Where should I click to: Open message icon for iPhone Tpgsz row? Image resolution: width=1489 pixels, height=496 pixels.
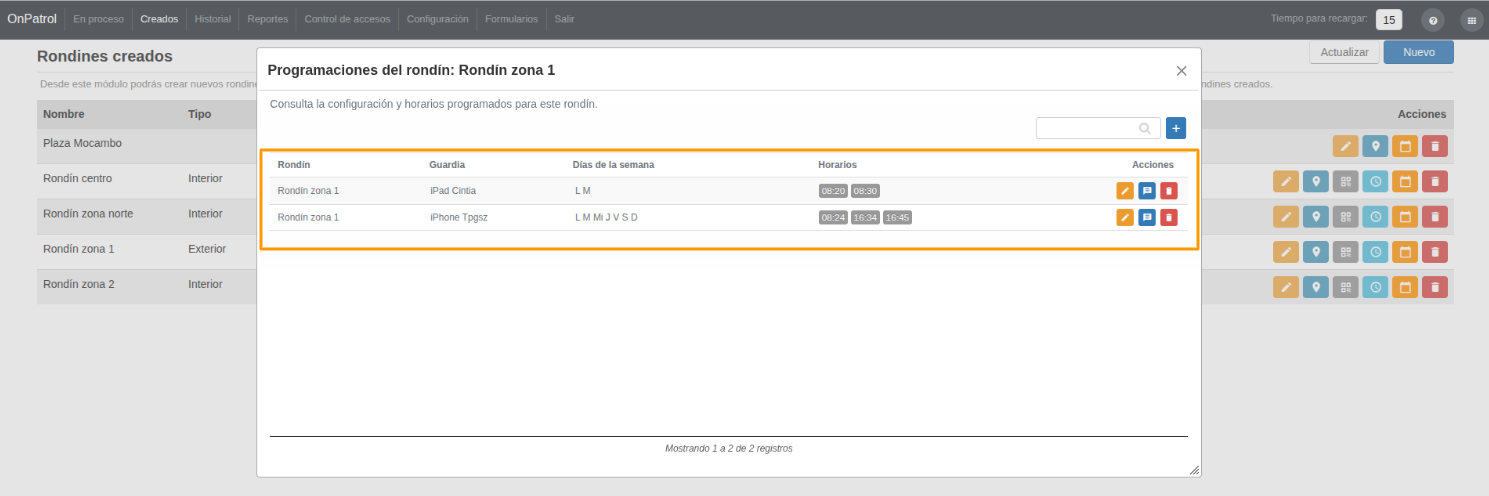click(x=1147, y=217)
